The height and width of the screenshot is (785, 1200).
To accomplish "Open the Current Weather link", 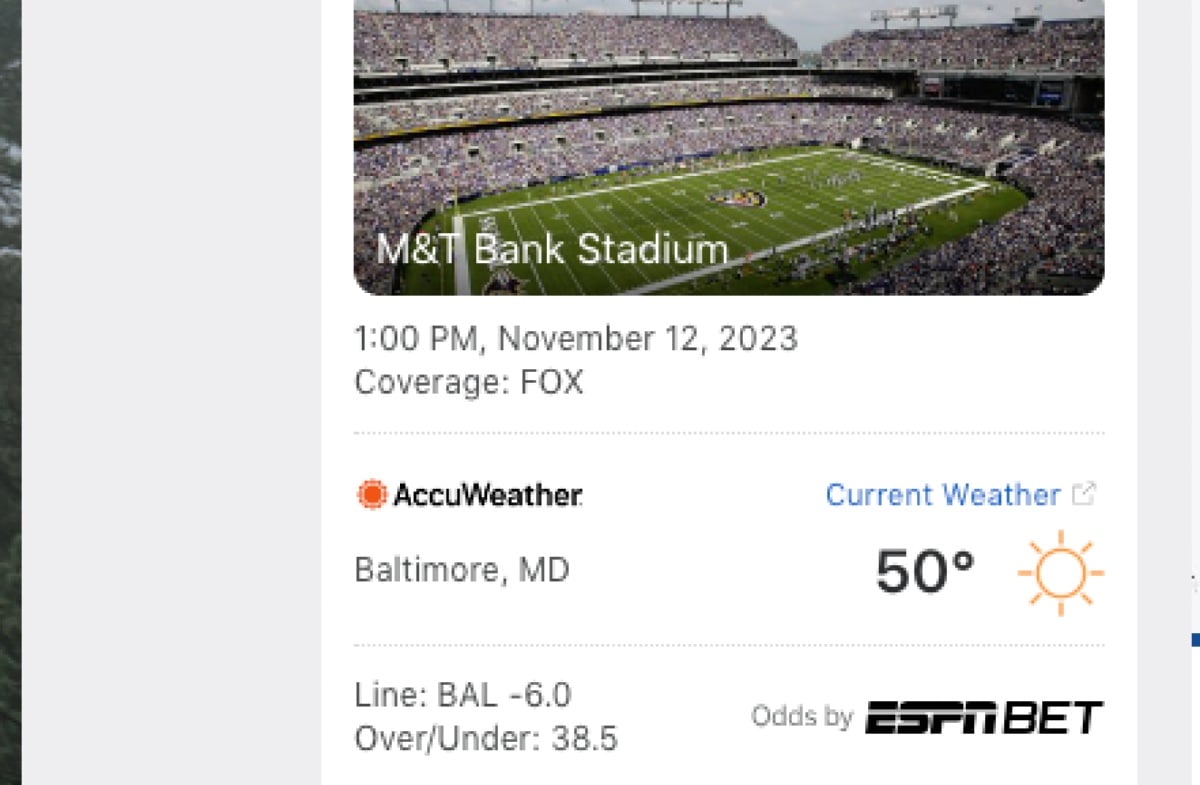I will pyautogui.click(x=943, y=495).
